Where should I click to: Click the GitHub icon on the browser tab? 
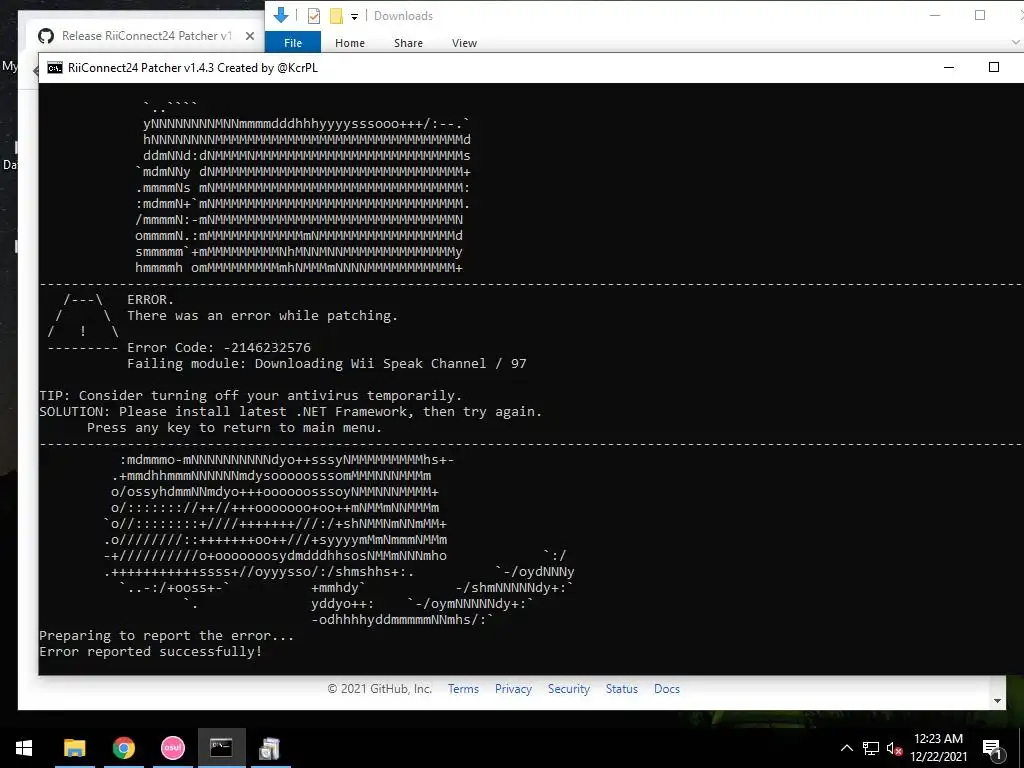coord(46,36)
